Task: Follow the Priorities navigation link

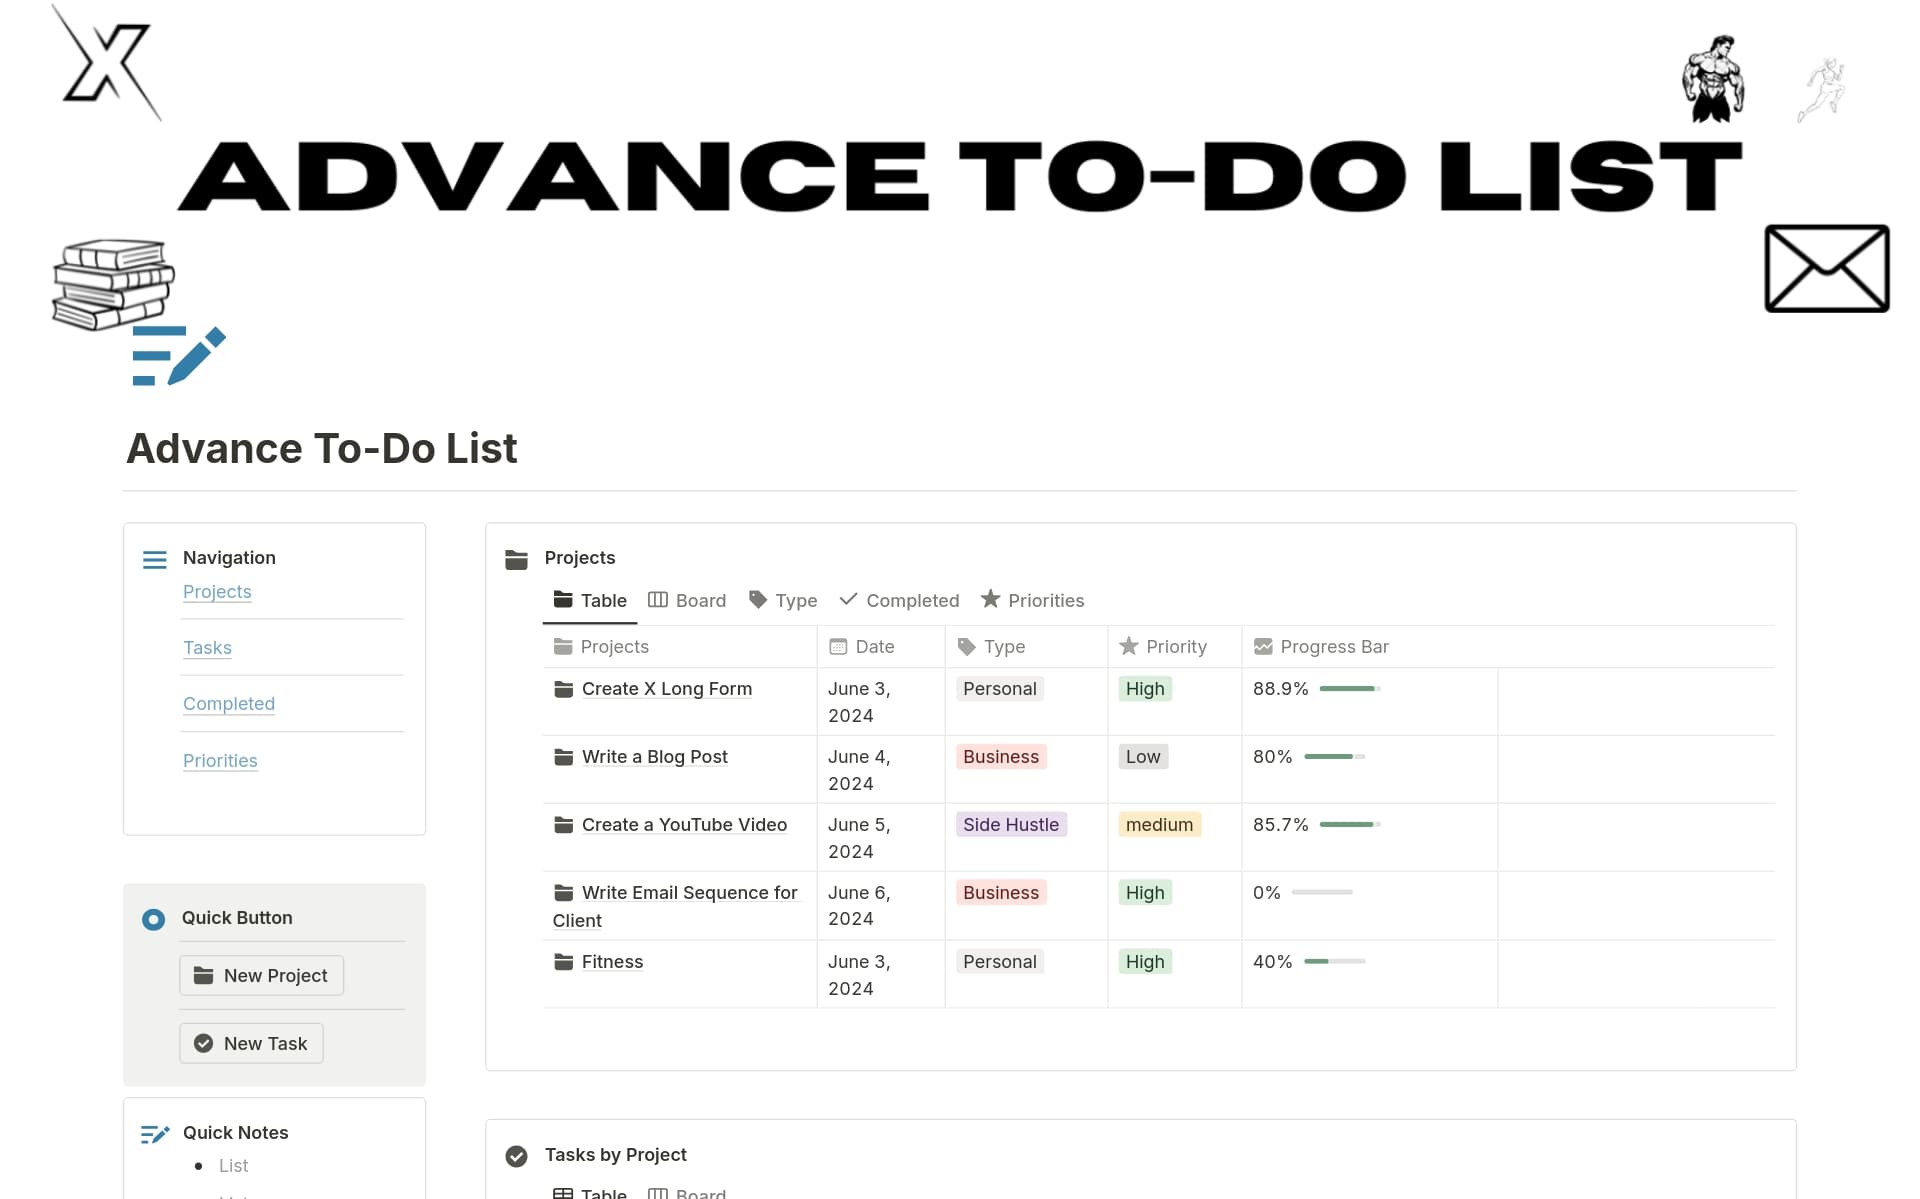Action: tap(220, 761)
